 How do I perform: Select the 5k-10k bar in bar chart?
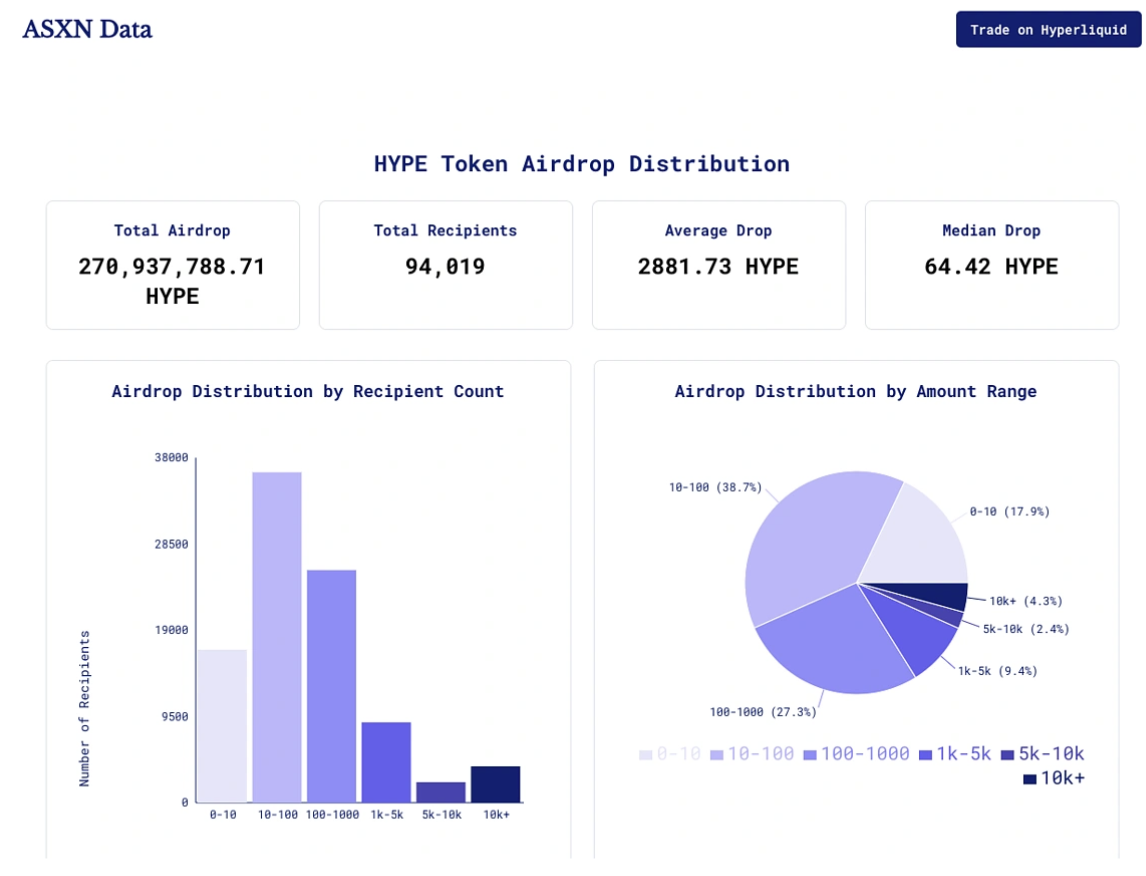(x=441, y=791)
